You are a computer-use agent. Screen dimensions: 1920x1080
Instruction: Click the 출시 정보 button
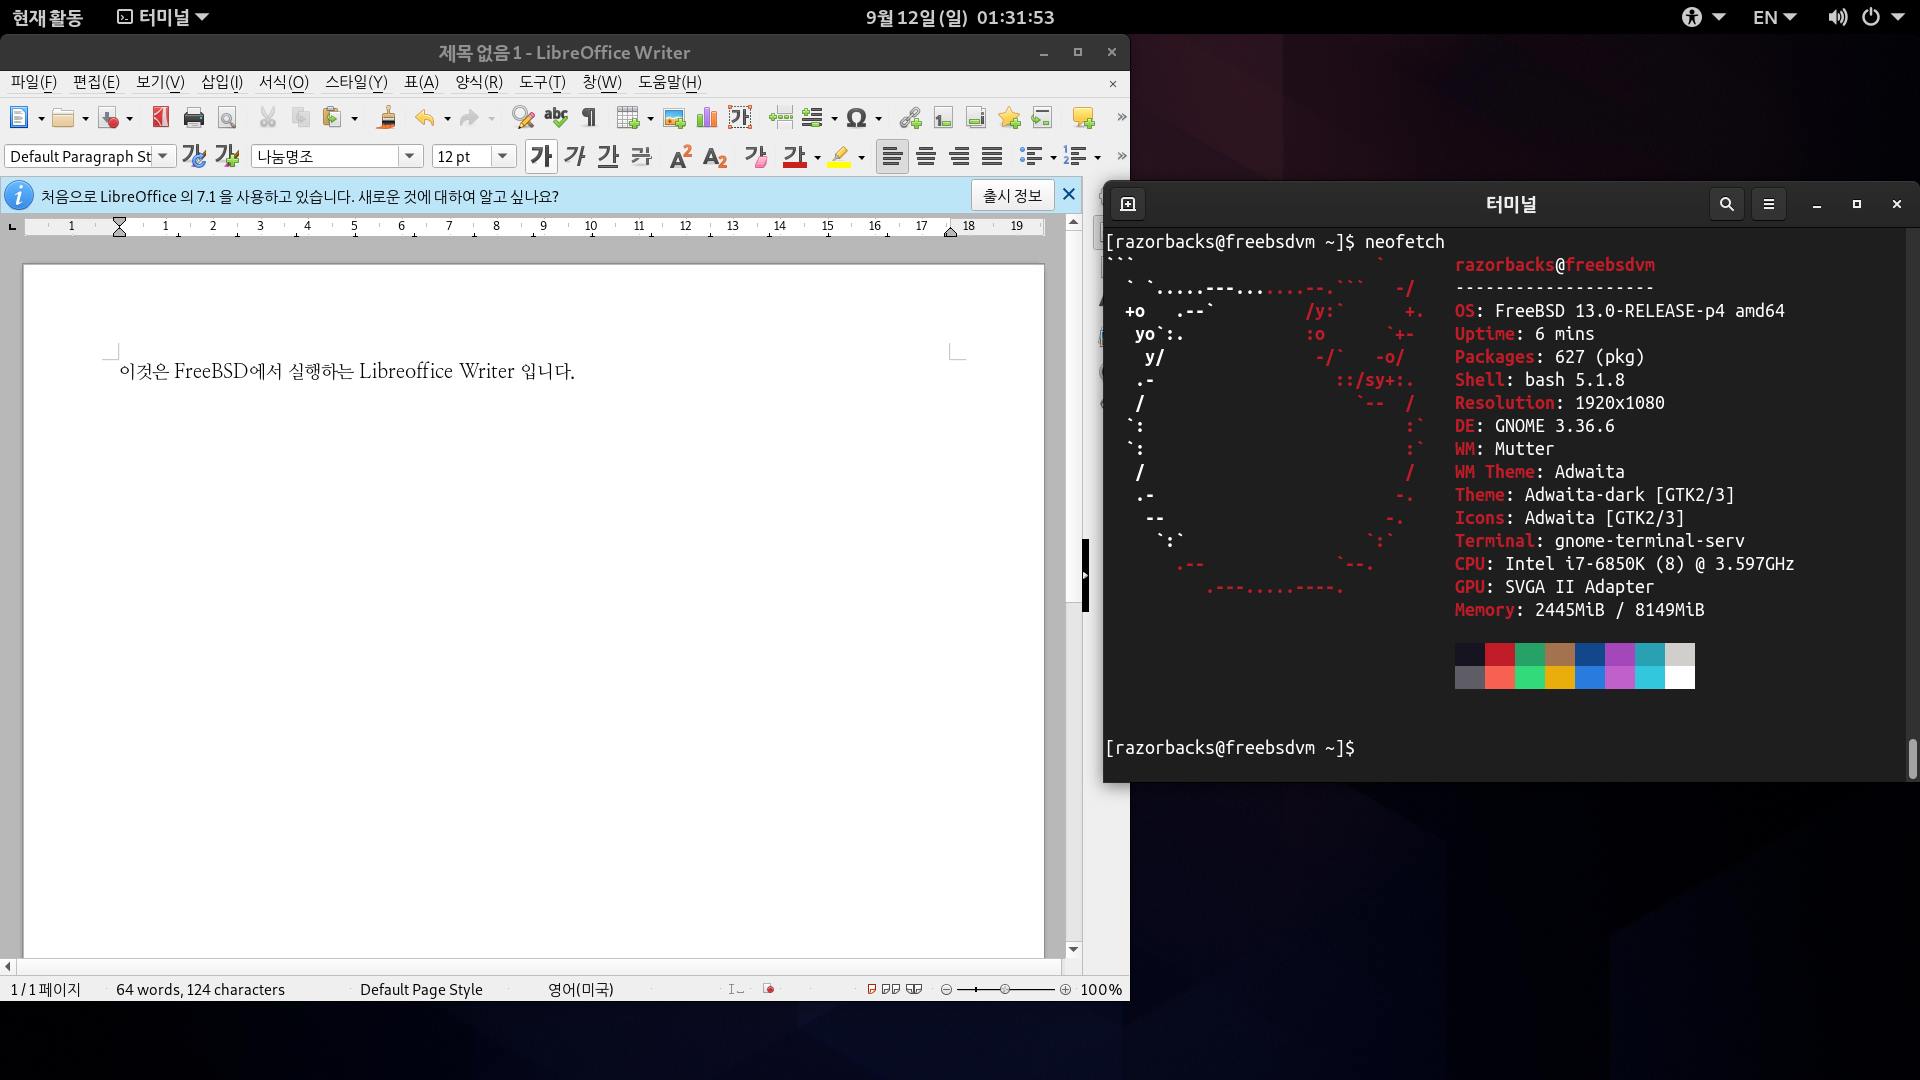(1012, 195)
